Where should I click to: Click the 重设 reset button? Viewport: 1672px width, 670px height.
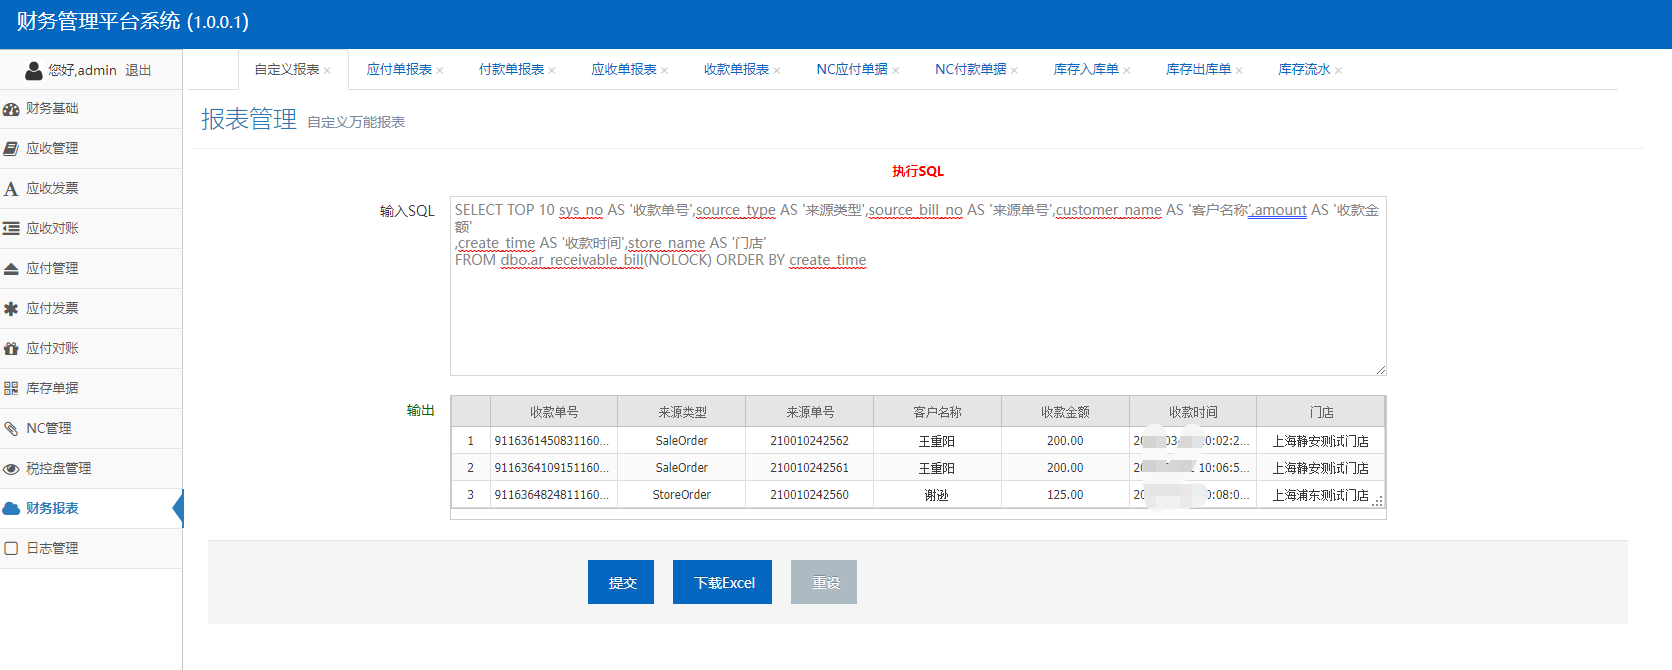click(824, 582)
